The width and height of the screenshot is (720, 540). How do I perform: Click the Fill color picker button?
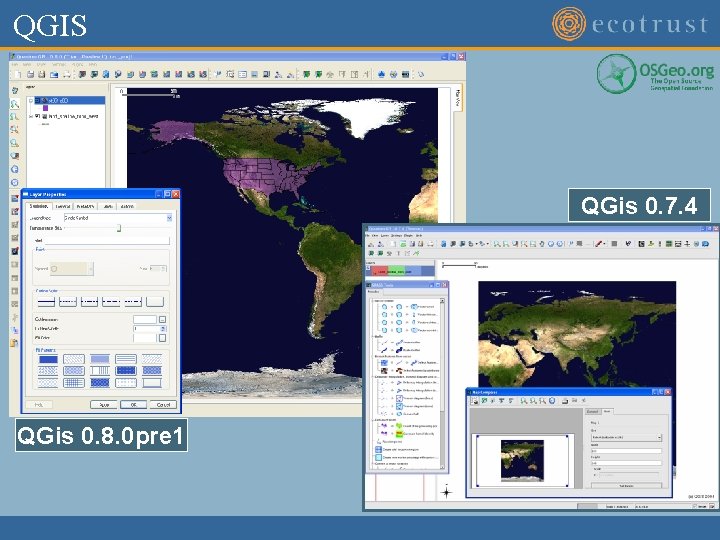point(163,338)
